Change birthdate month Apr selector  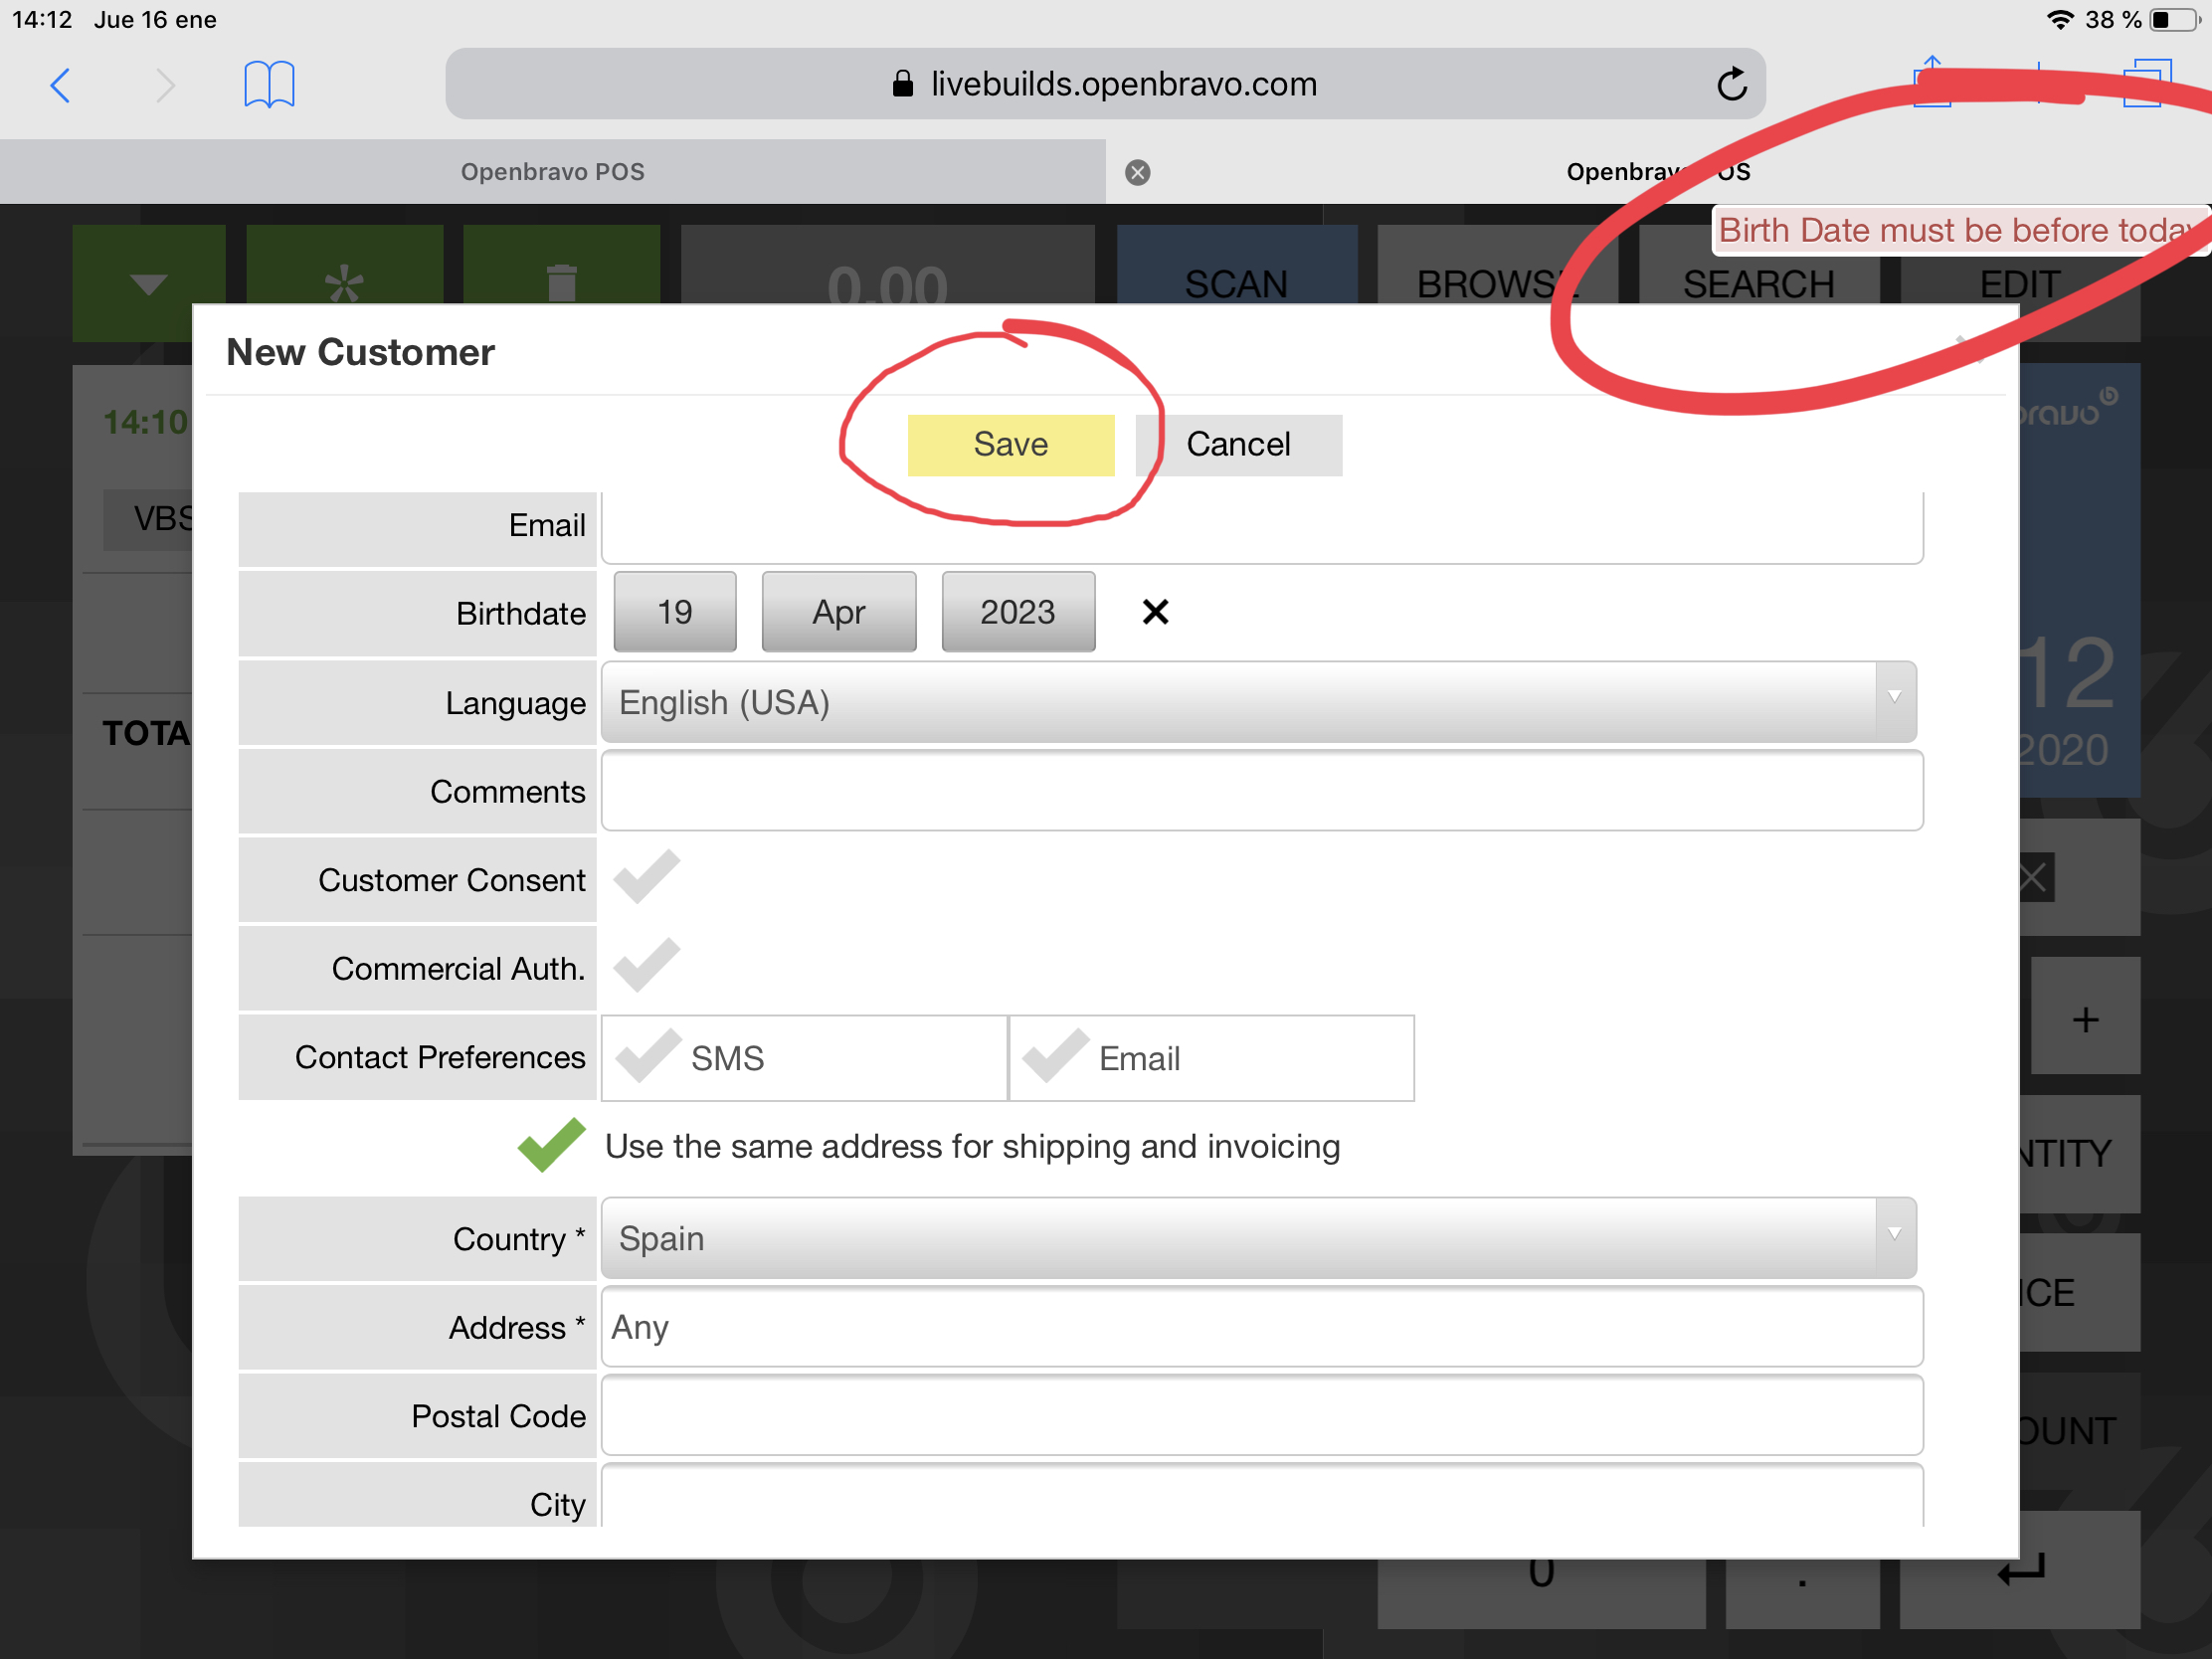(838, 612)
